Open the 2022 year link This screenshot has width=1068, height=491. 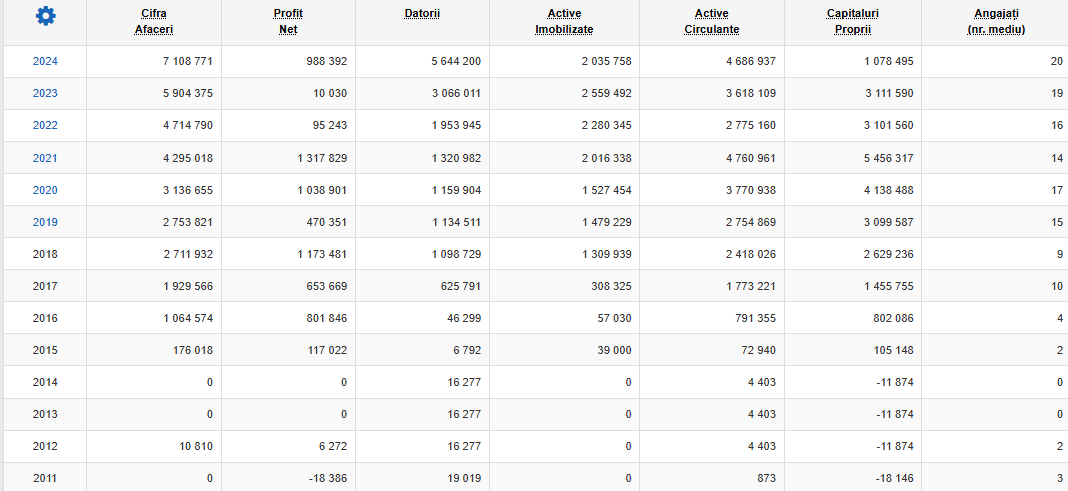(x=45, y=125)
